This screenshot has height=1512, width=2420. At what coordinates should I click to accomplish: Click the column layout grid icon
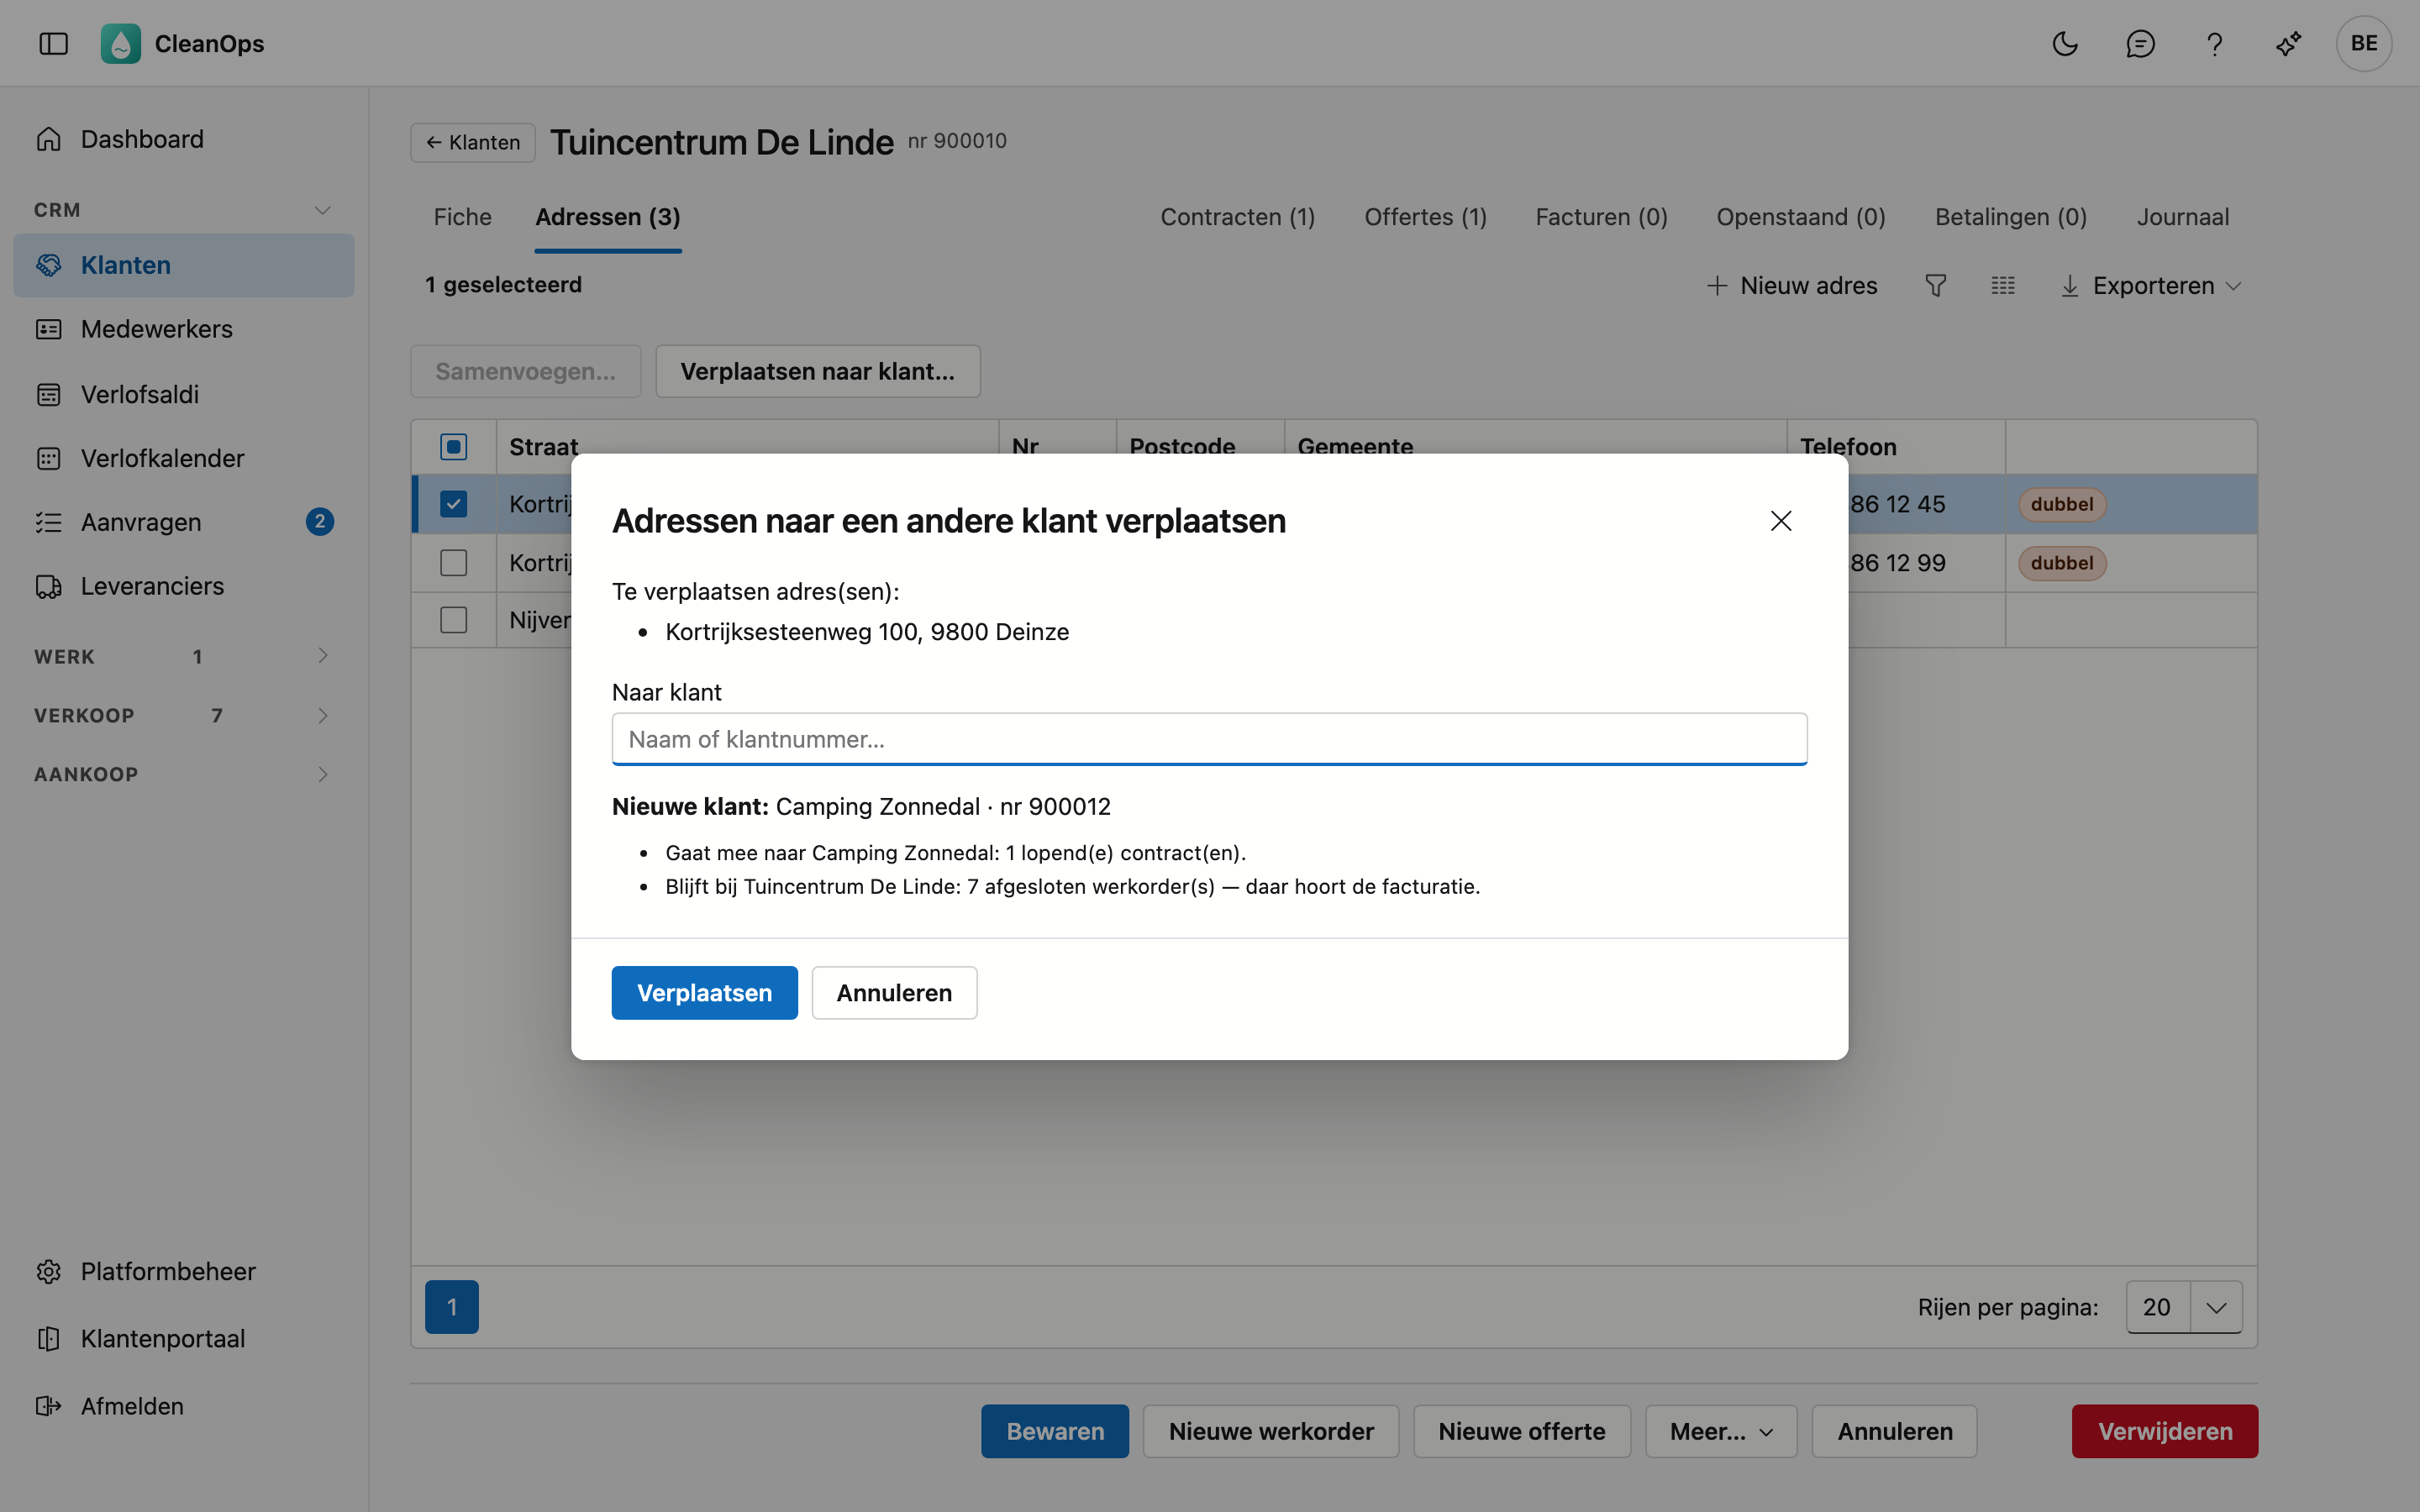tap(2002, 286)
